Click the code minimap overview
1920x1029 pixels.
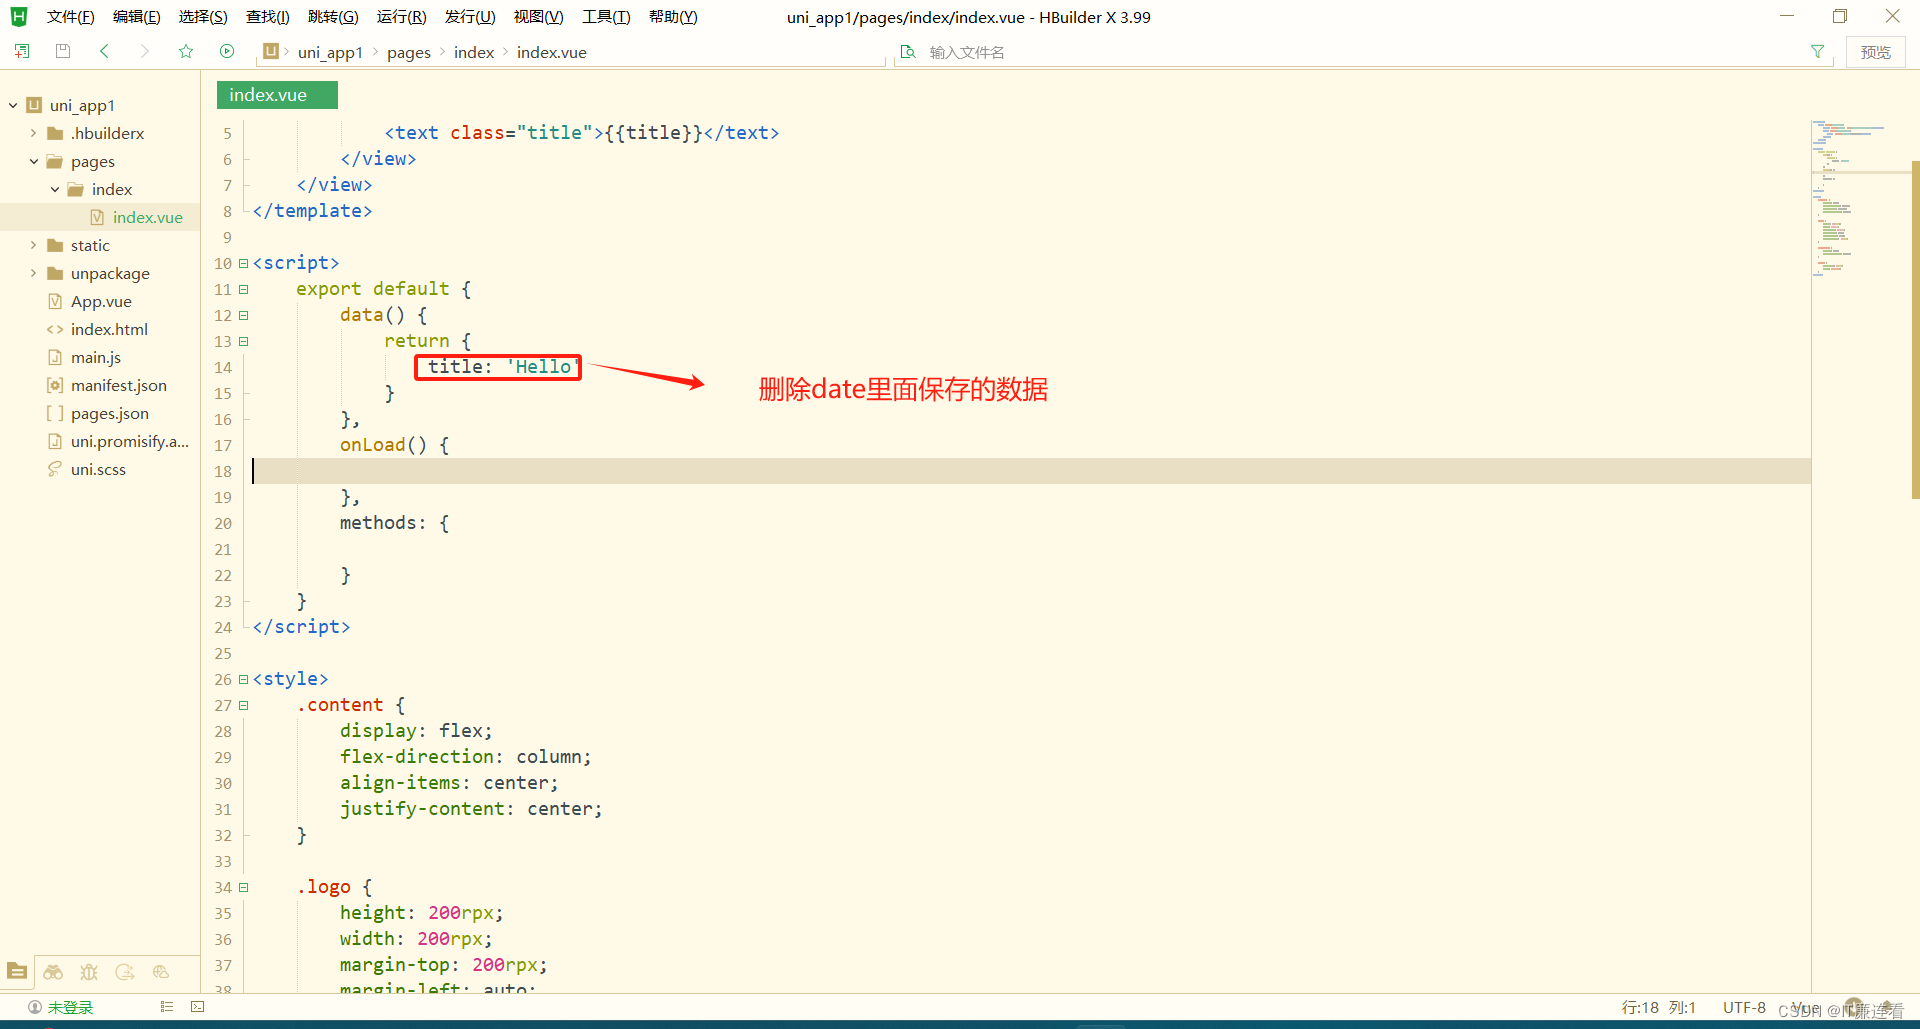tap(1860, 200)
